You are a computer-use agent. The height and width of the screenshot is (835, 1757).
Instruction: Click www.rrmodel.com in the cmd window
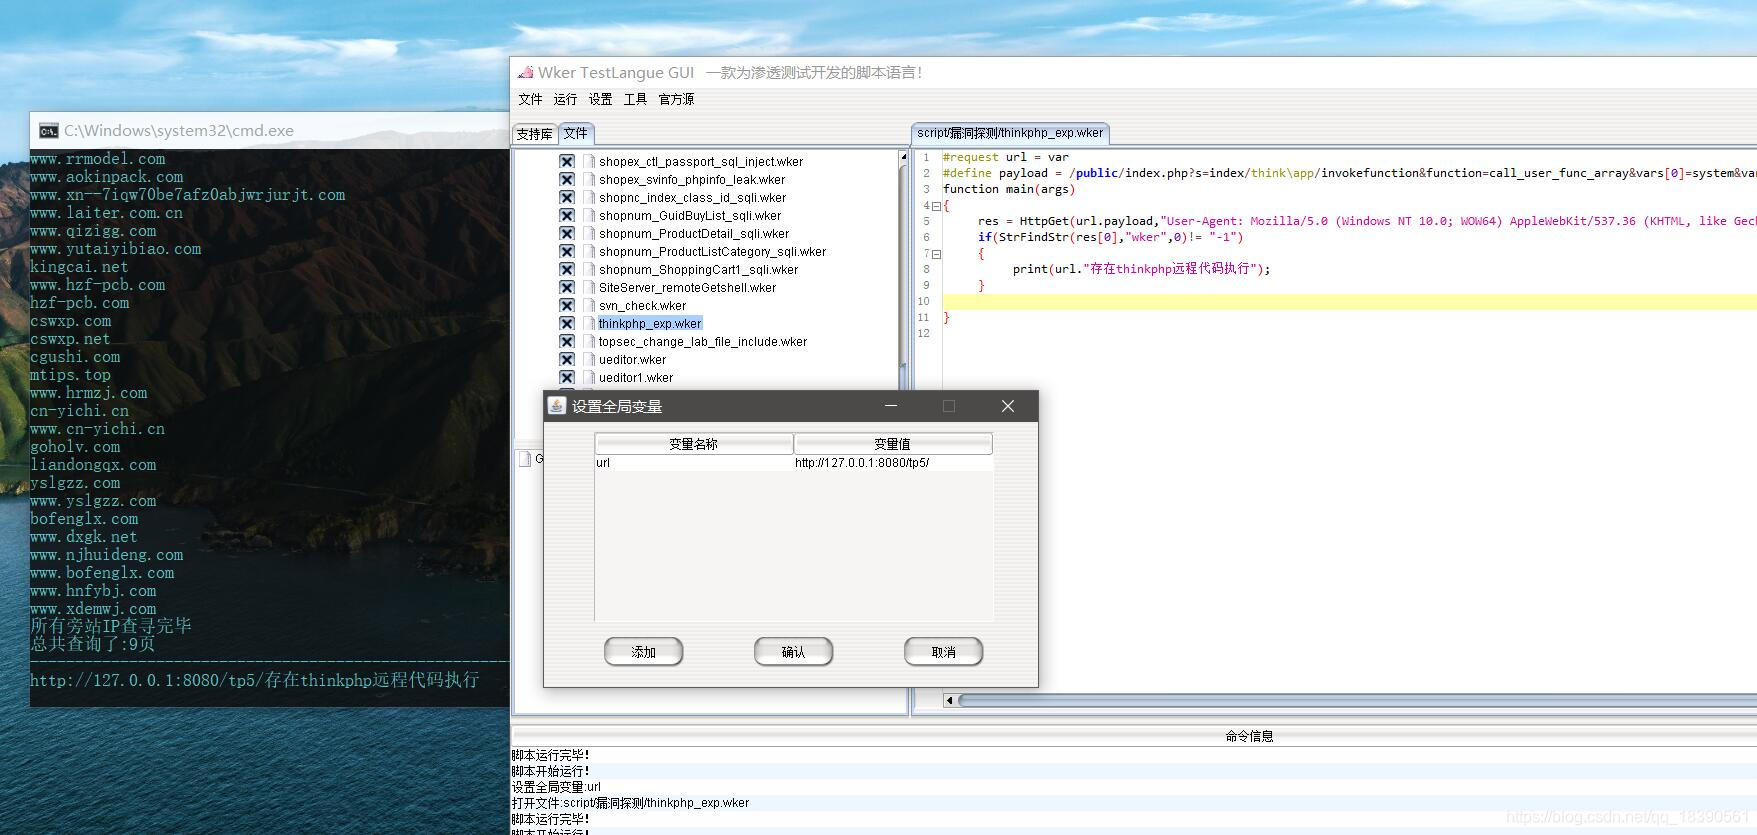point(98,159)
